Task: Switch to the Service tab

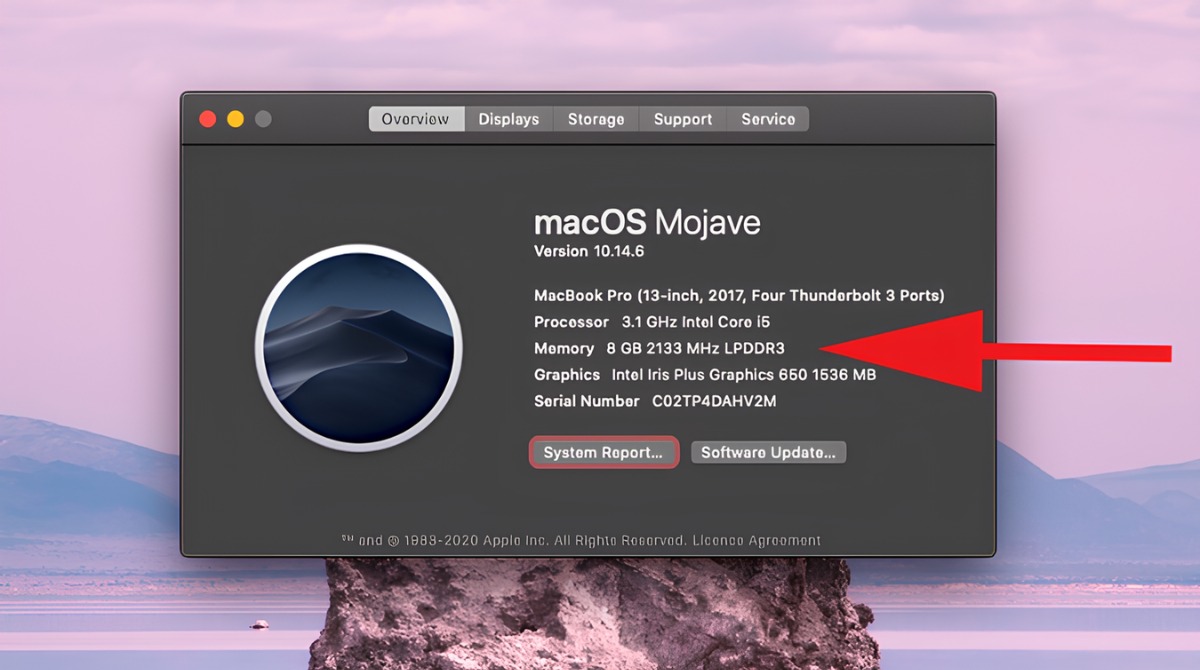Action: tap(767, 118)
